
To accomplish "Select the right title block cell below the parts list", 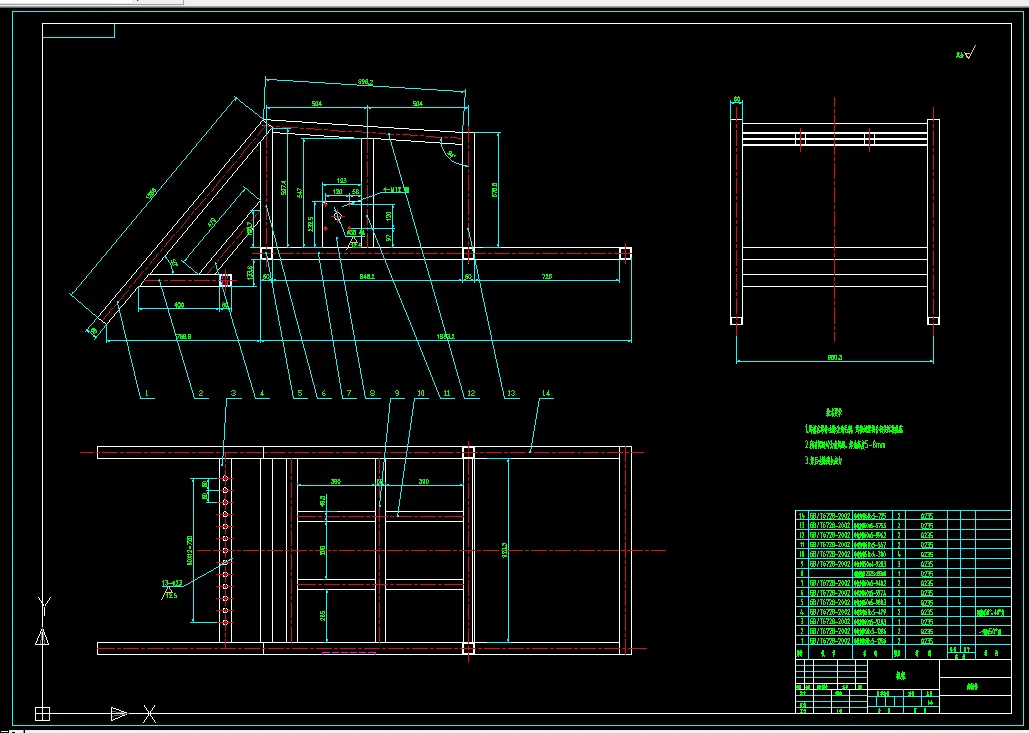I will click(975, 686).
